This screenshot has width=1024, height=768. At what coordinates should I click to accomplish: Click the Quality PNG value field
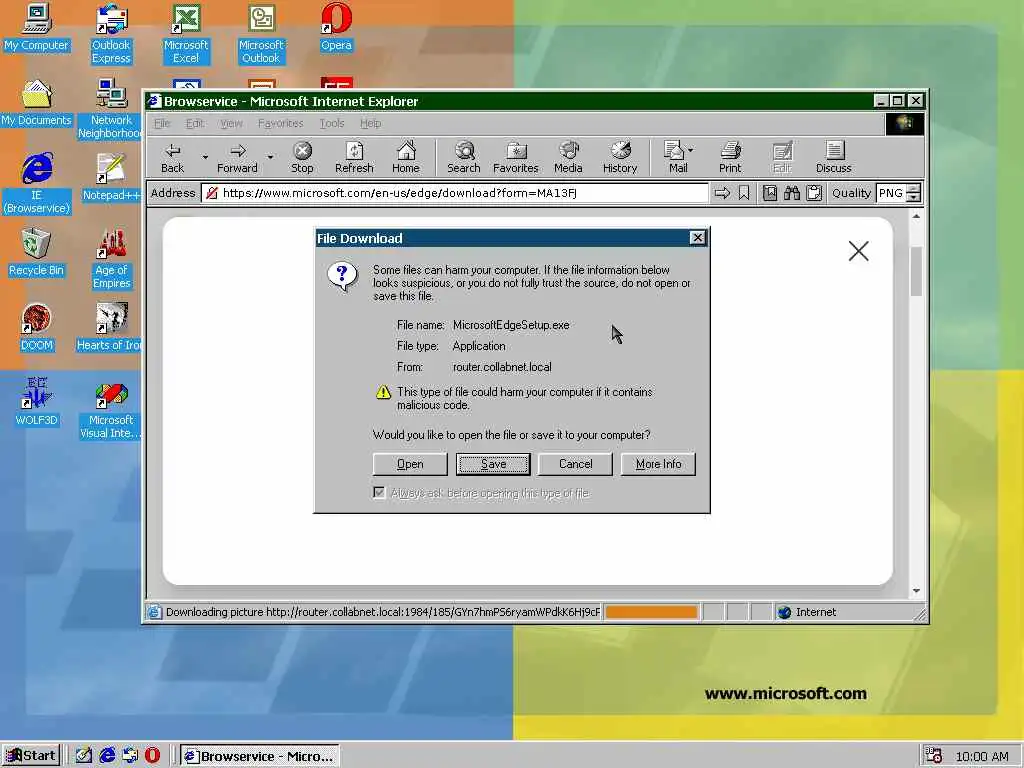point(891,193)
